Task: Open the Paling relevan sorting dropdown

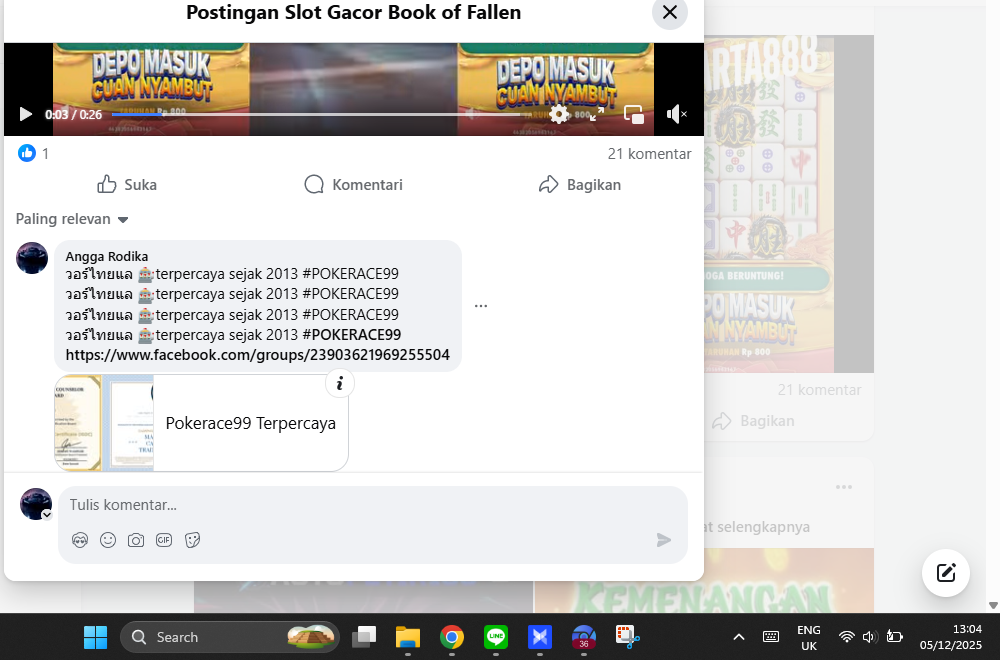Action: point(72,219)
